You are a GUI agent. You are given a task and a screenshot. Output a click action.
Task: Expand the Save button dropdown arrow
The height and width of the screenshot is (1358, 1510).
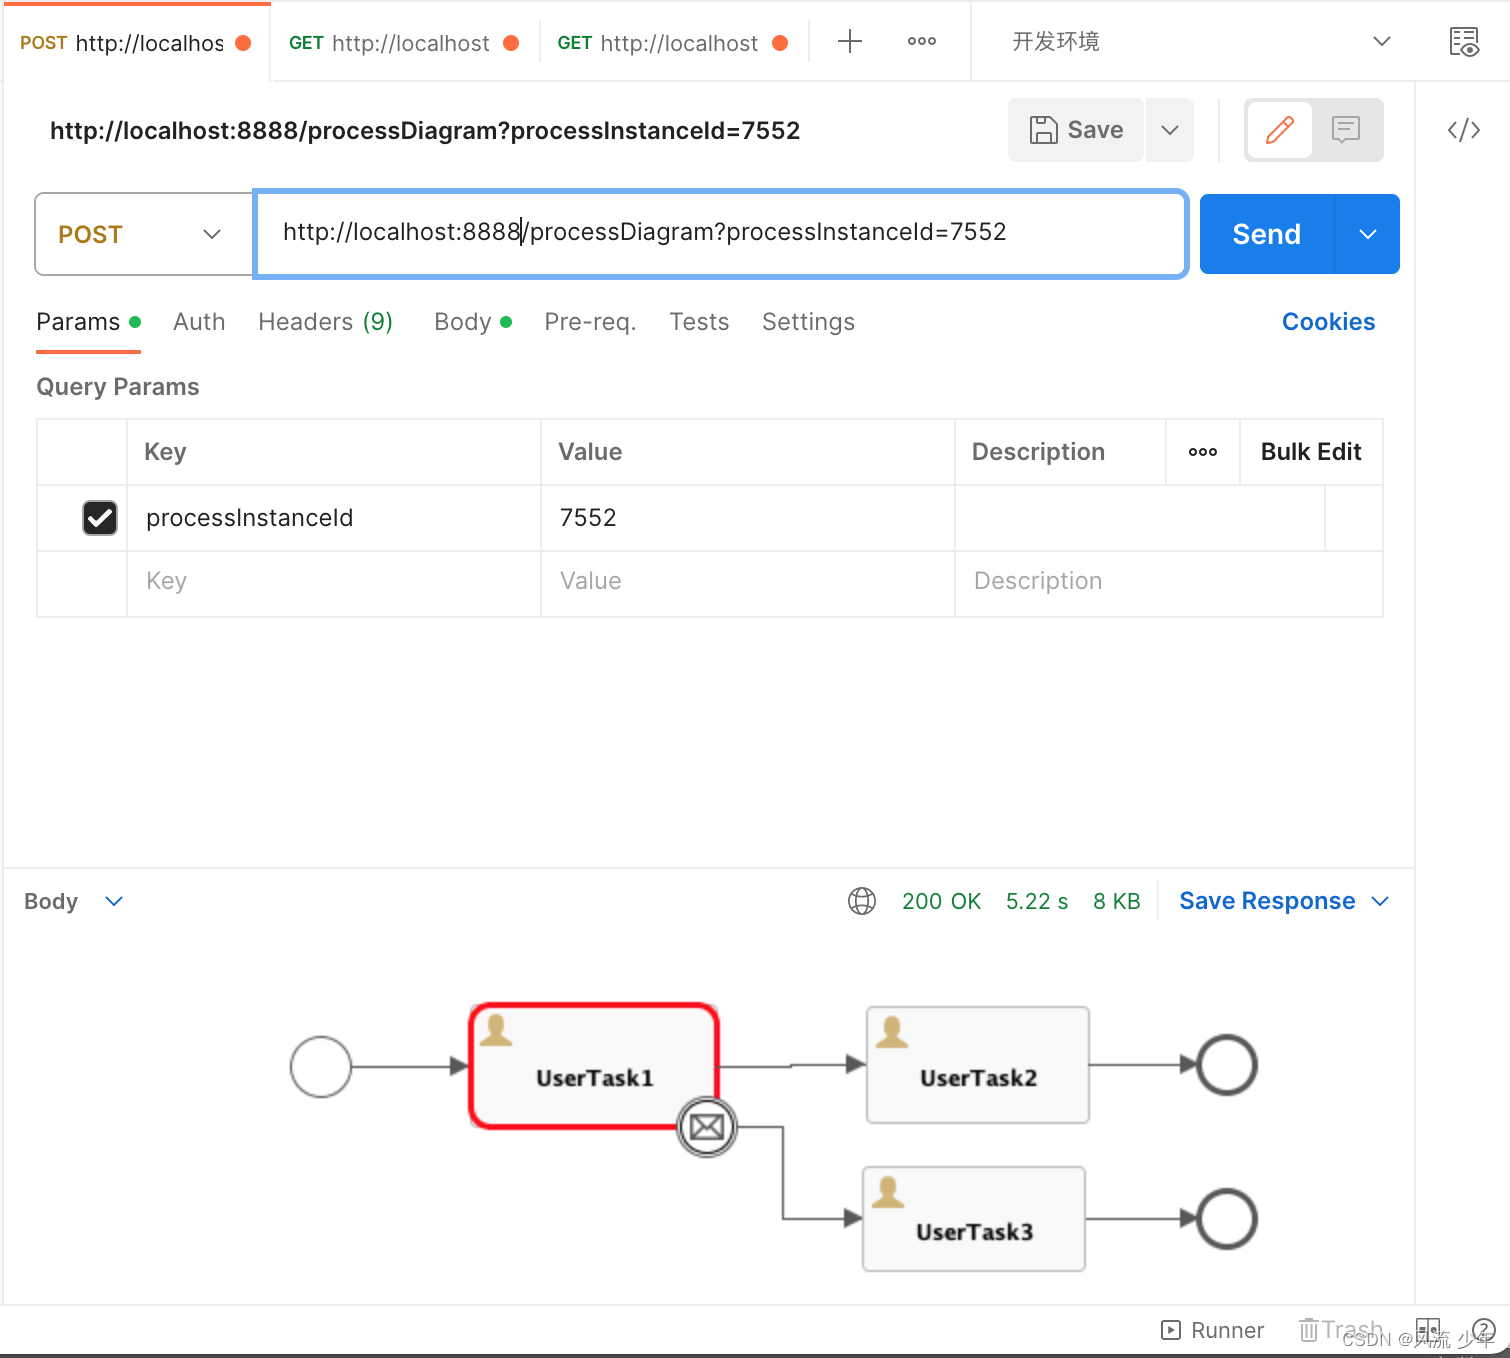click(1170, 130)
